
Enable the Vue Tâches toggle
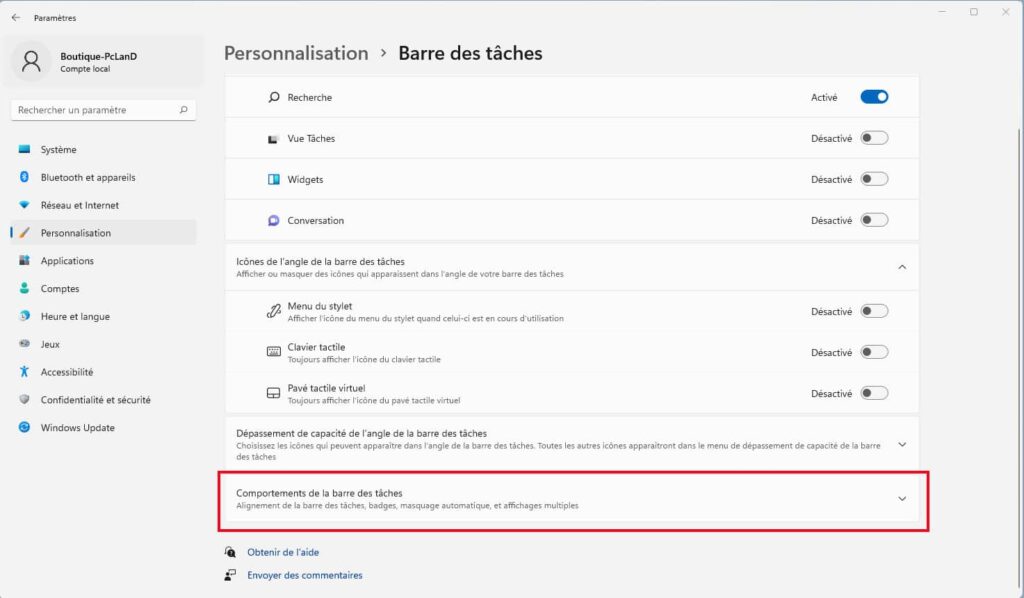874,138
